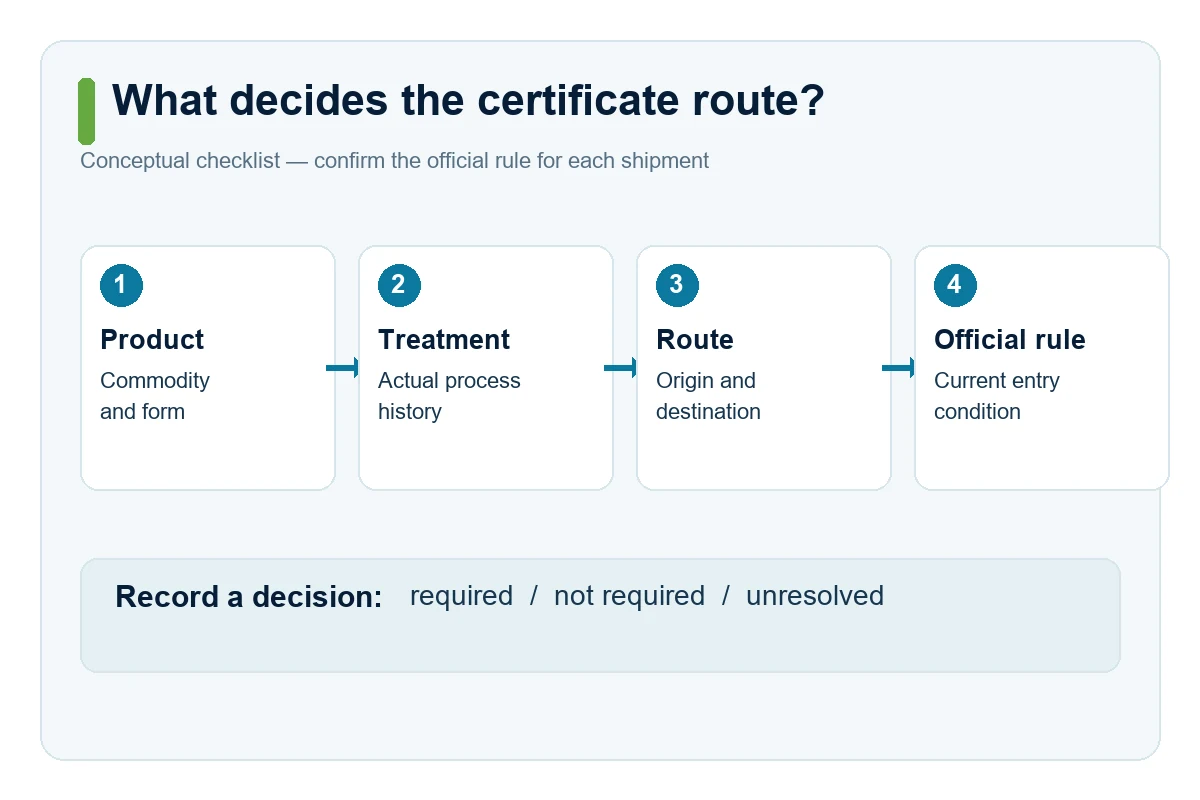Select the "not required" decision option
Viewport: 1200px width, 800px height.
coord(629,596)
